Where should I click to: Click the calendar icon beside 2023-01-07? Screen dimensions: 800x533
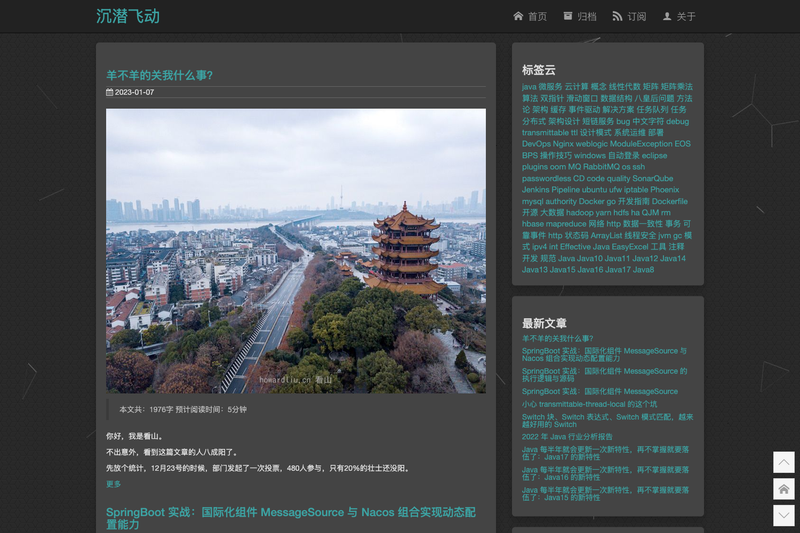coord(109,92)
